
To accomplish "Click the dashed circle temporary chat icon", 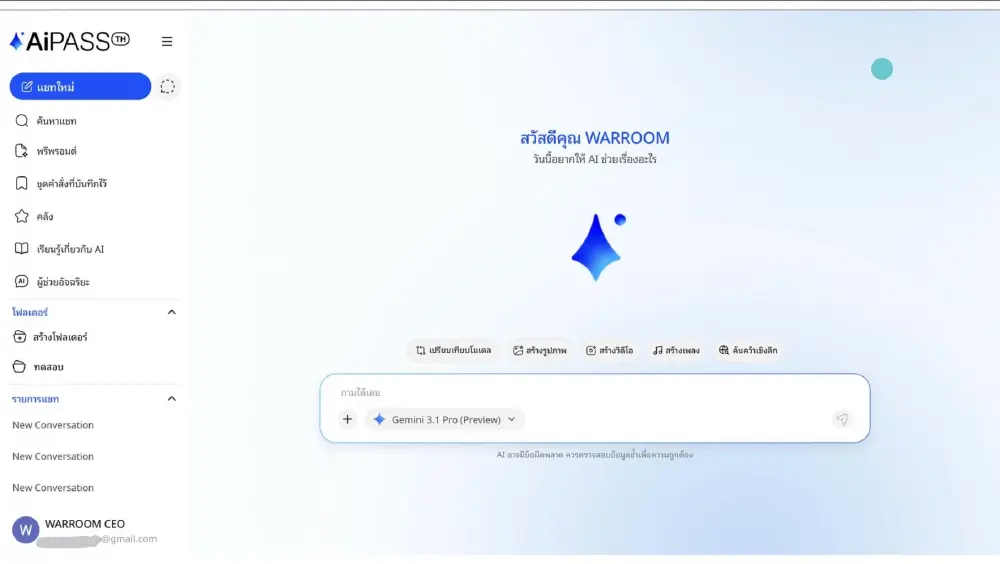I will pos(167,86).
